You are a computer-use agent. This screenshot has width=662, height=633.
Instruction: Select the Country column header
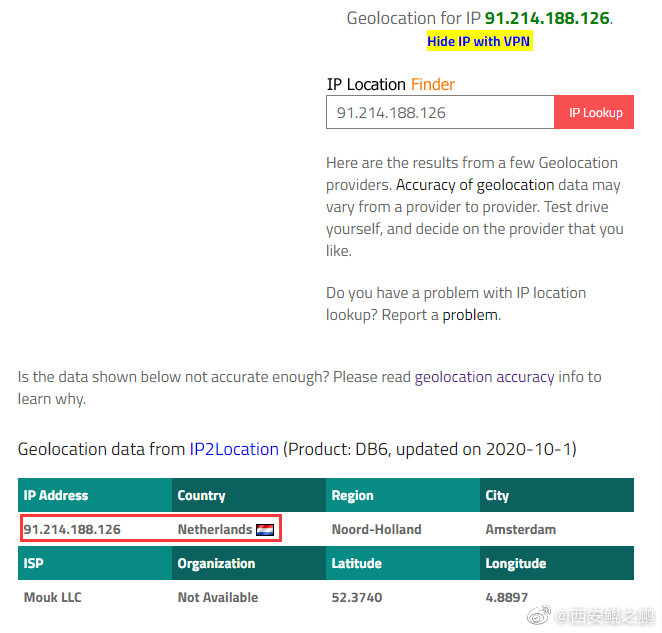tap(249, 495)
